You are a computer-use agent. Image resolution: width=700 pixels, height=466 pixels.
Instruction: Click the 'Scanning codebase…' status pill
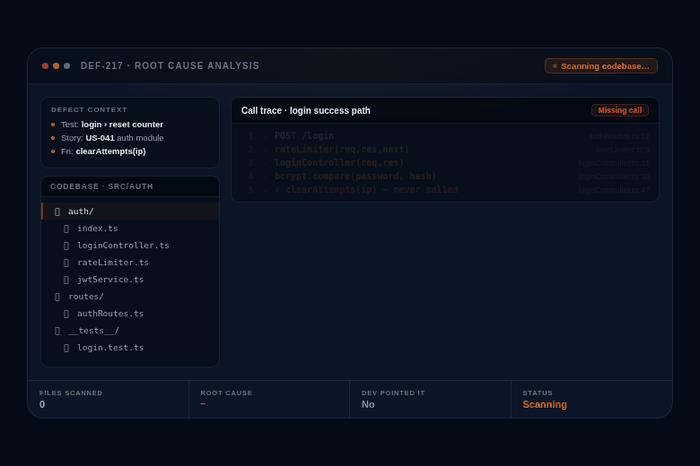[x=601, y=66]
